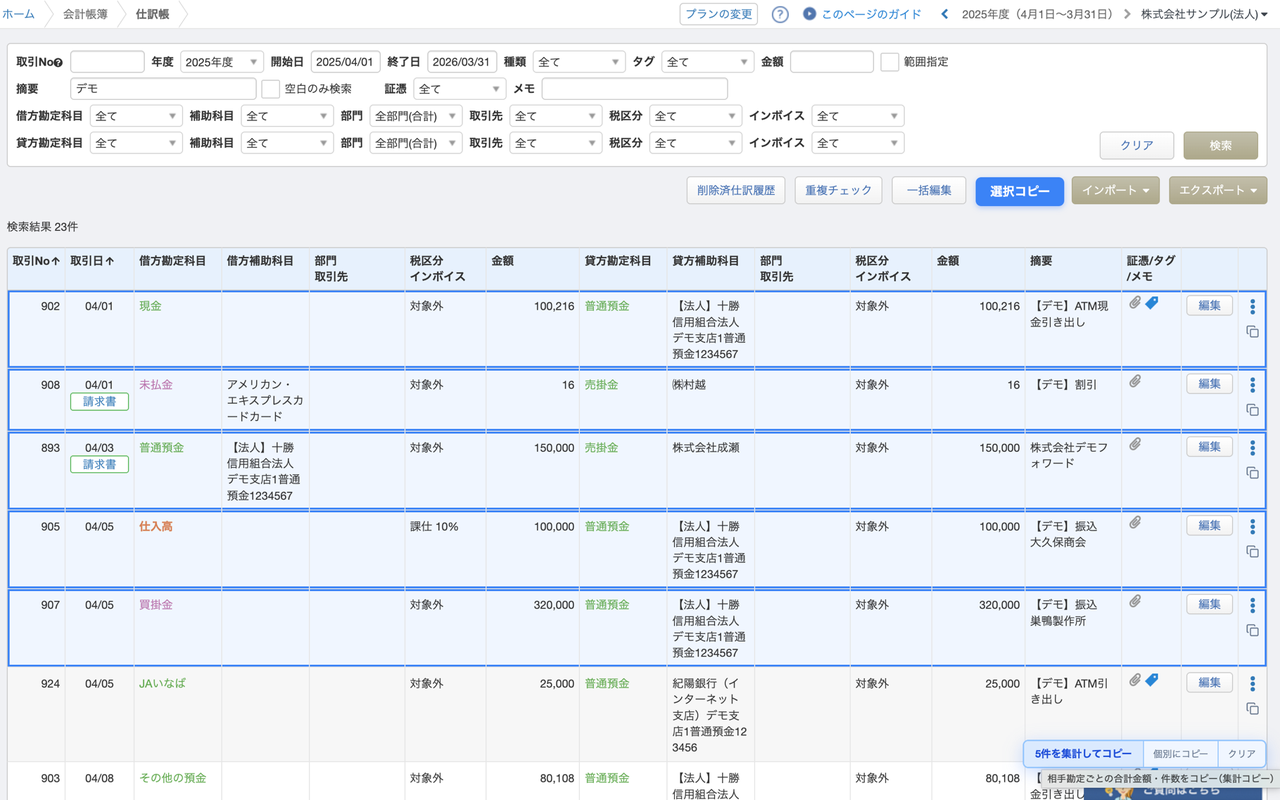This screenshot has width=1280, height=800.
Task: Click the tag icon on entry 924
Action: (x=1152, y=680)
